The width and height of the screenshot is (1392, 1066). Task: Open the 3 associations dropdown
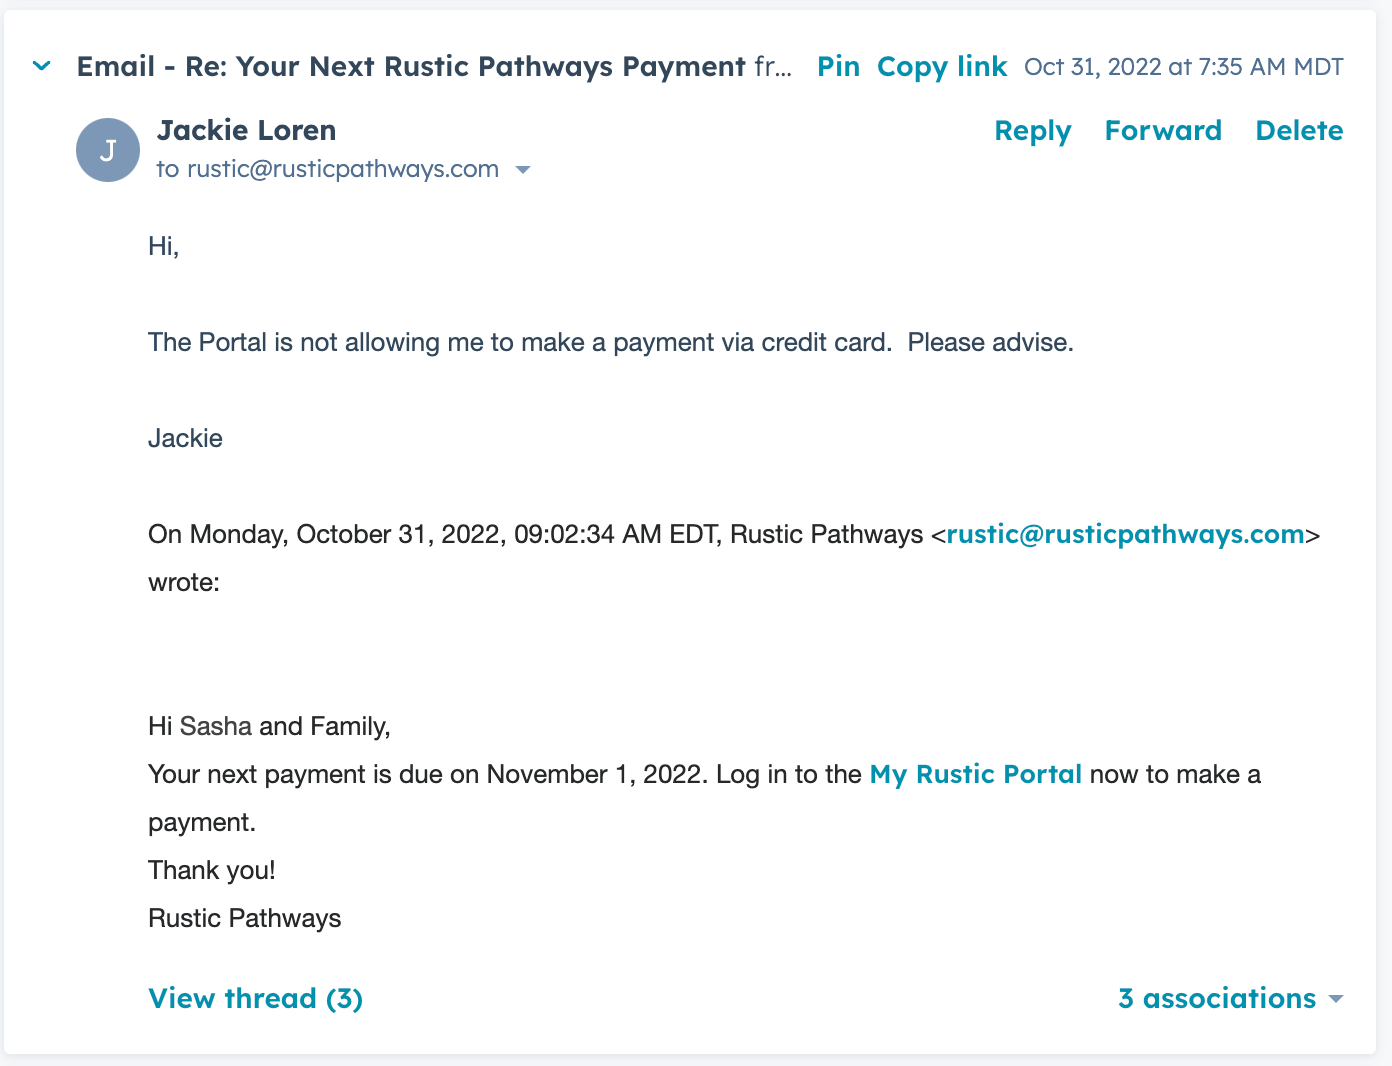point(1230,999)
